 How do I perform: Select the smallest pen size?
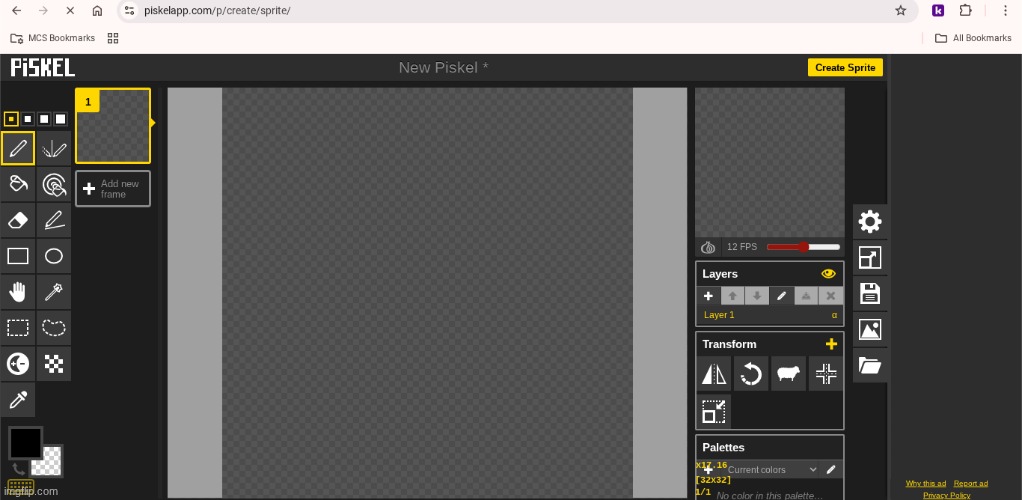(10, 119)
